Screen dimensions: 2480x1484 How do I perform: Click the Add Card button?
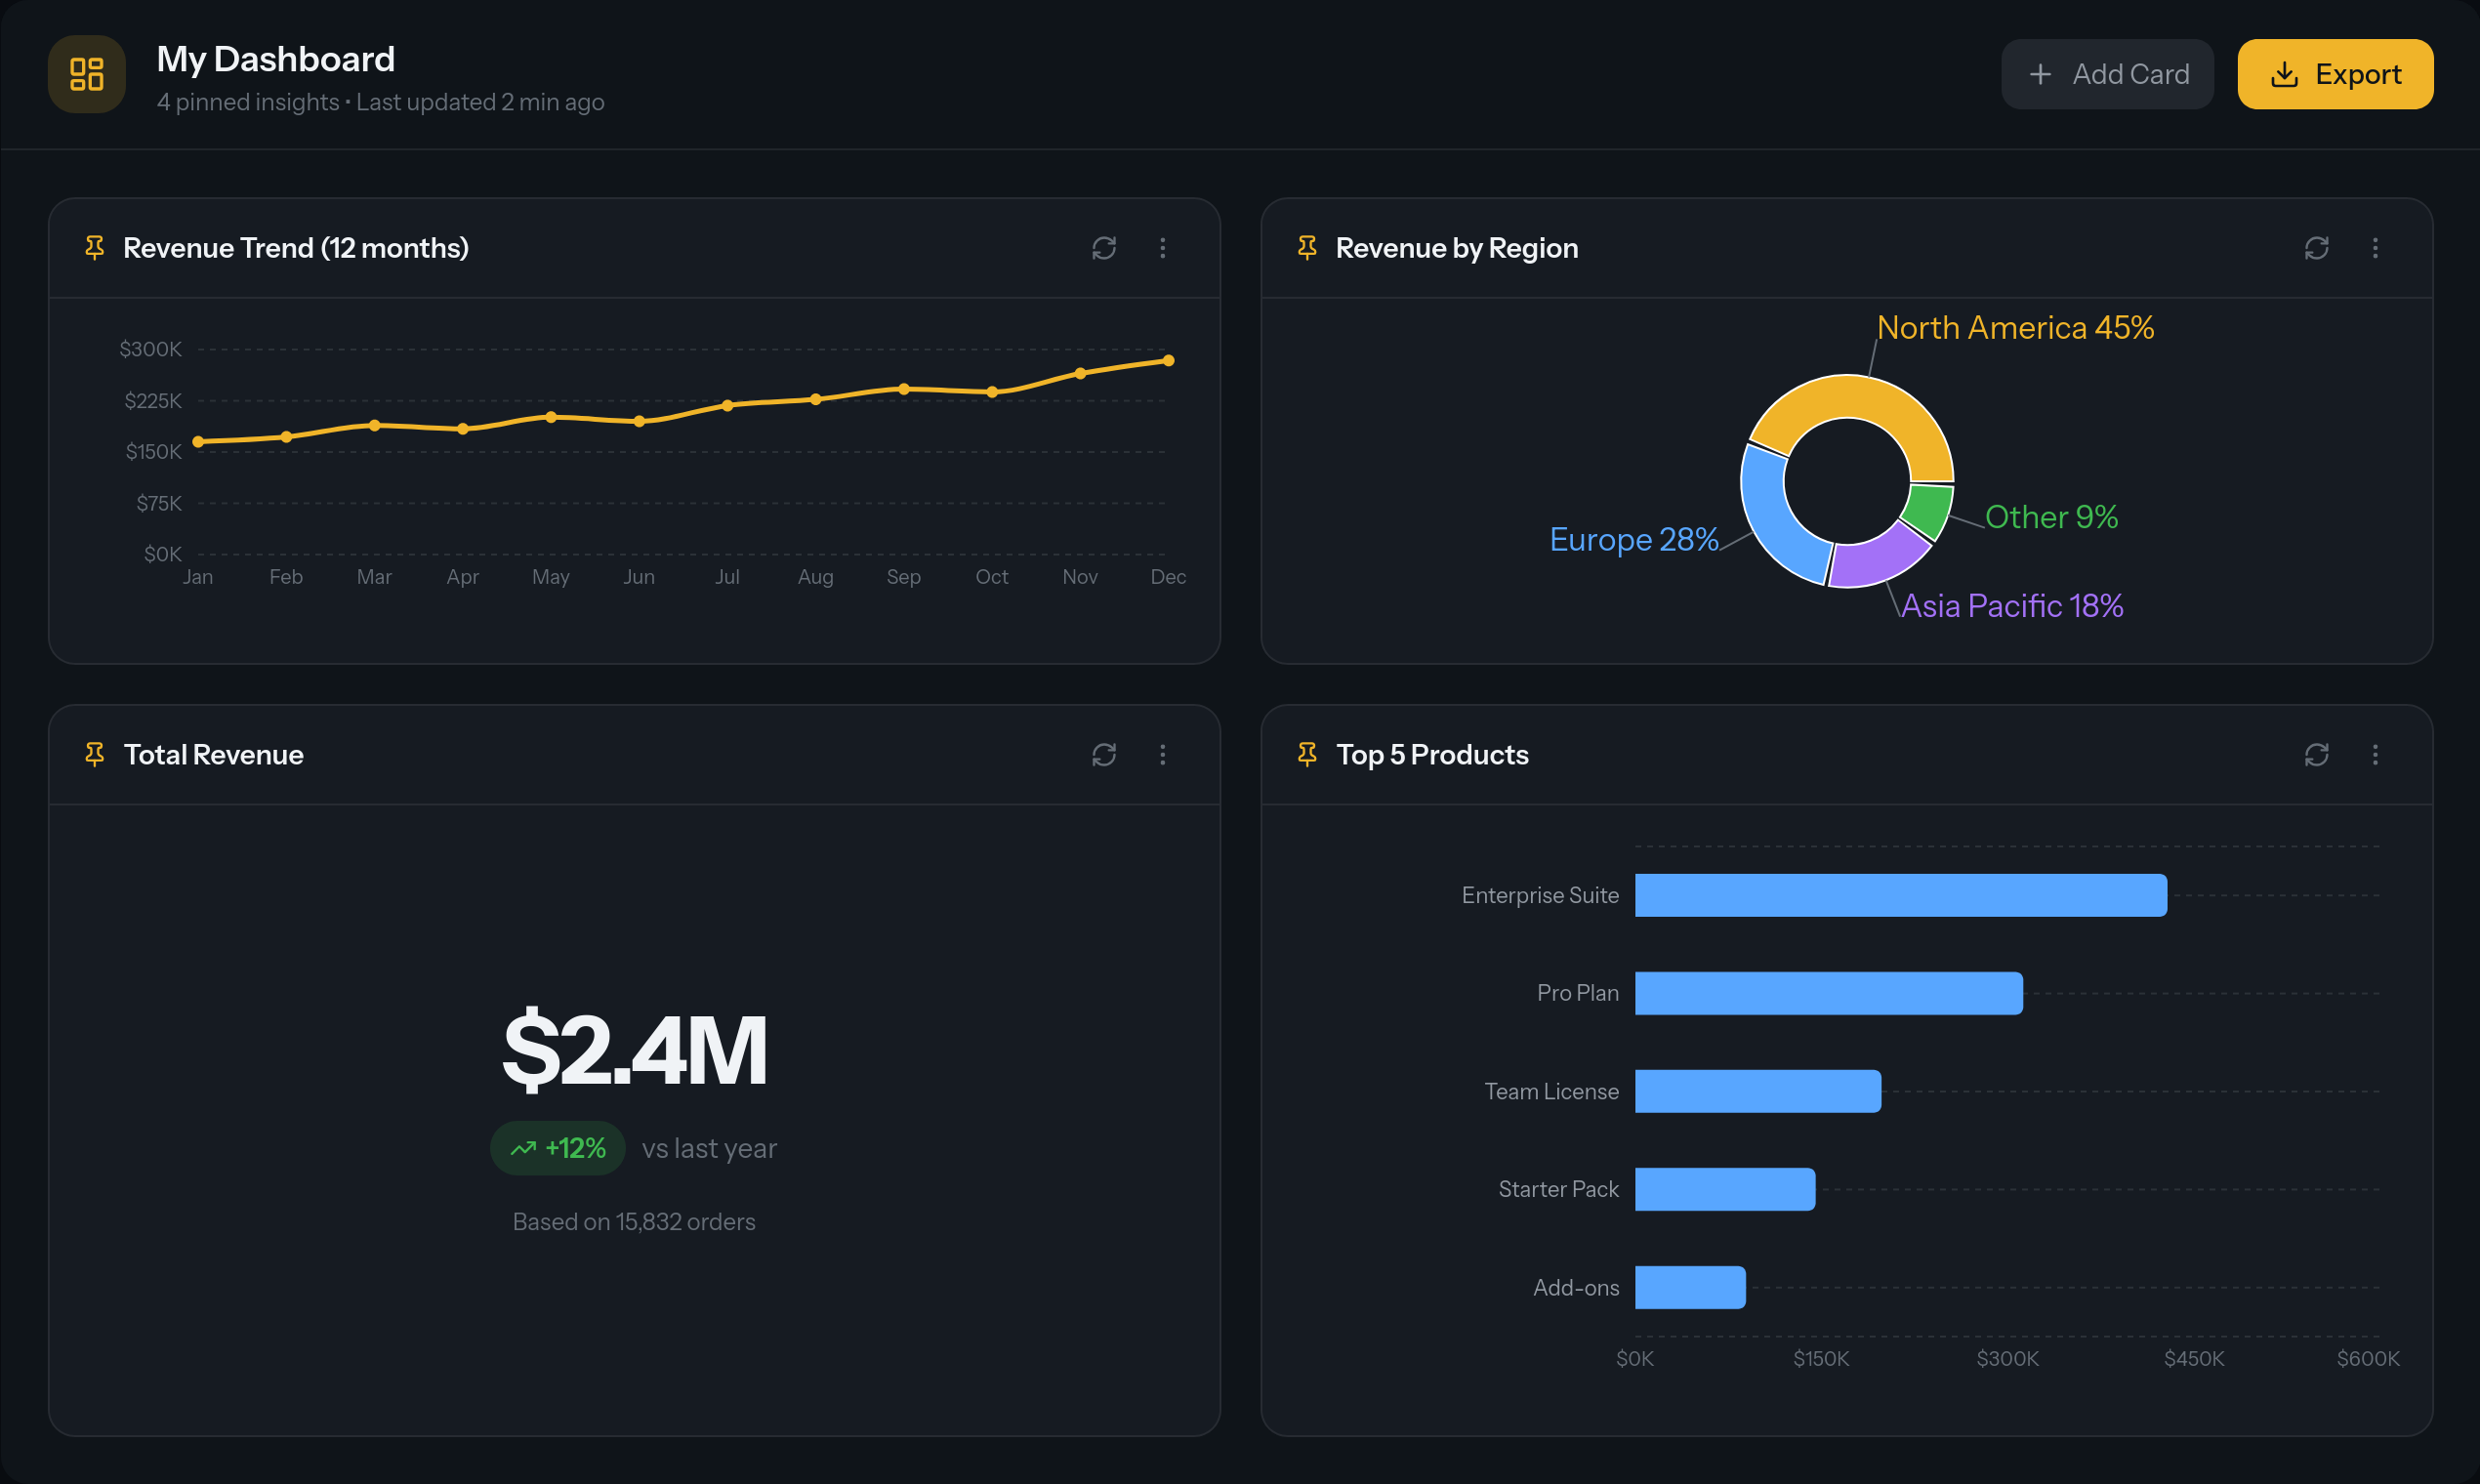coord(2107,75)
